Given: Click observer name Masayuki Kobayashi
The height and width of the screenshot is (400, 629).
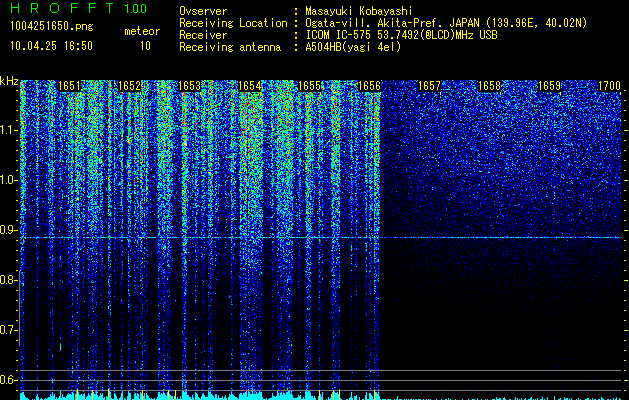Looking at the screenshot, I should point(359,11).
